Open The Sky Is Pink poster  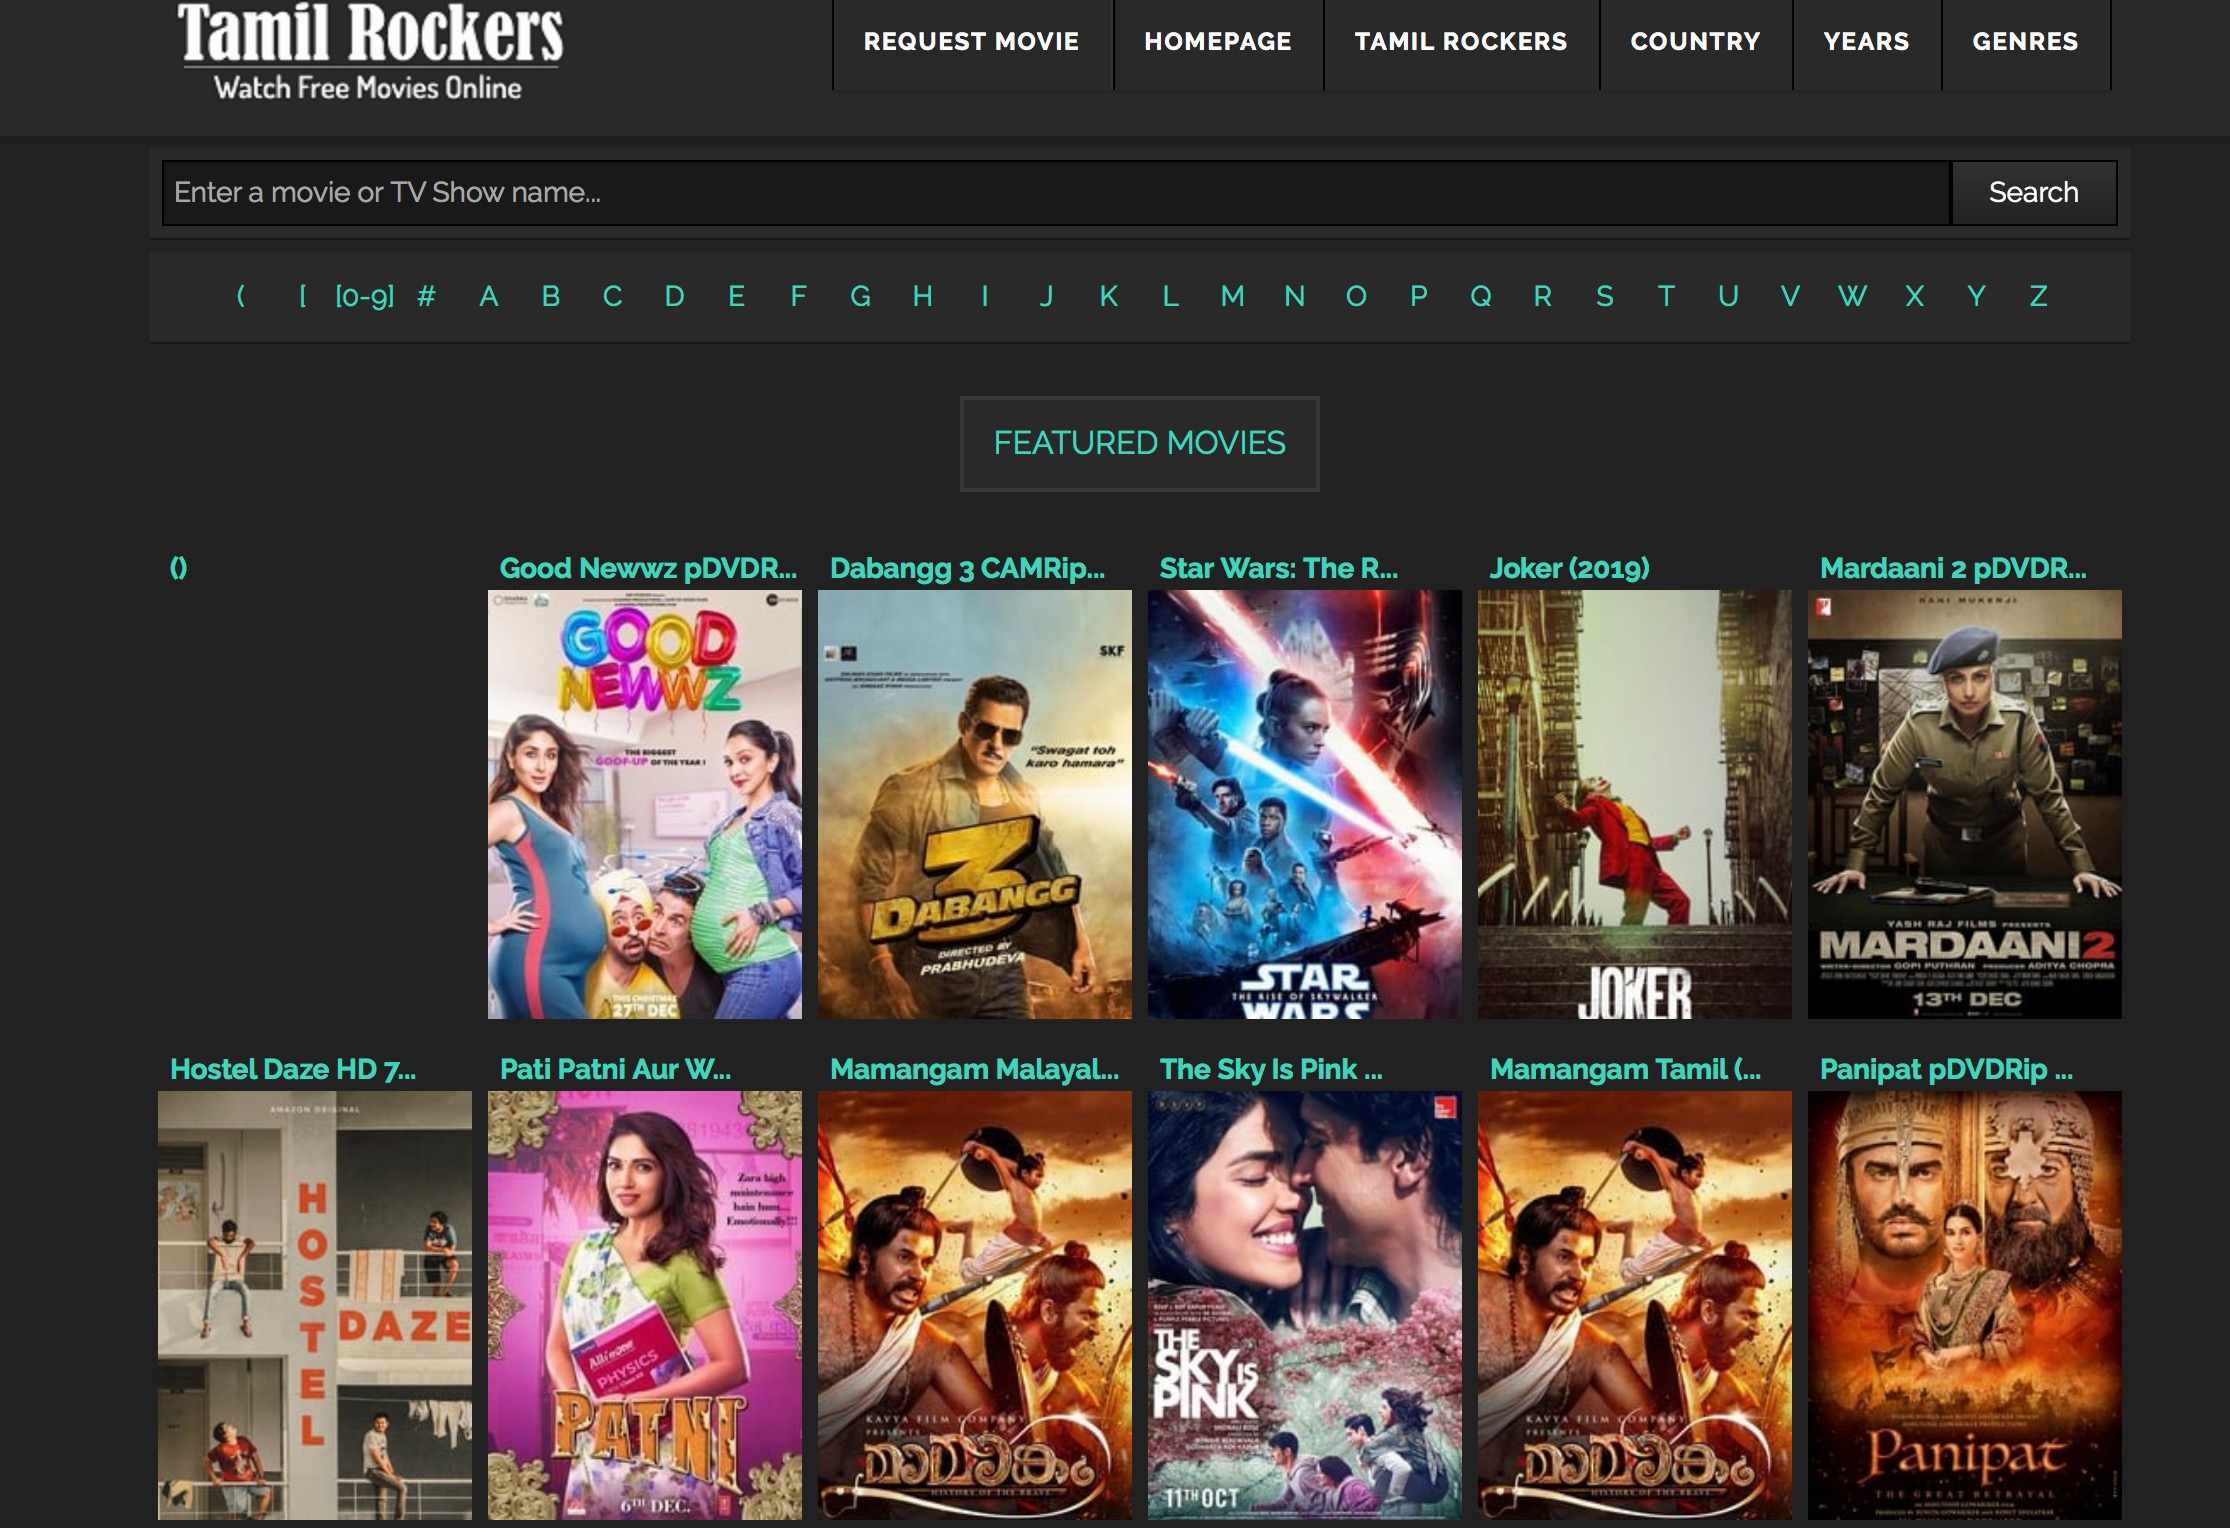pyautogui.click(x=1304, y=1305)
